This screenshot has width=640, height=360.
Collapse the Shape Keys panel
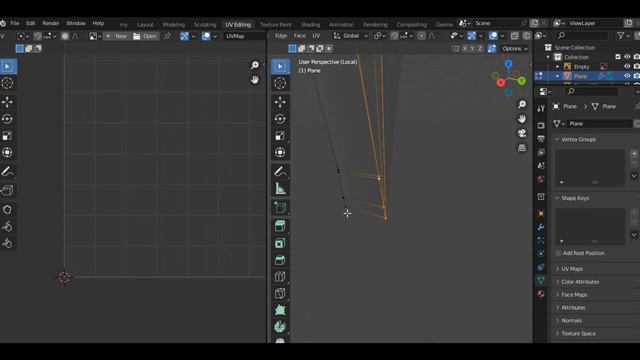[x=575, y=198]
